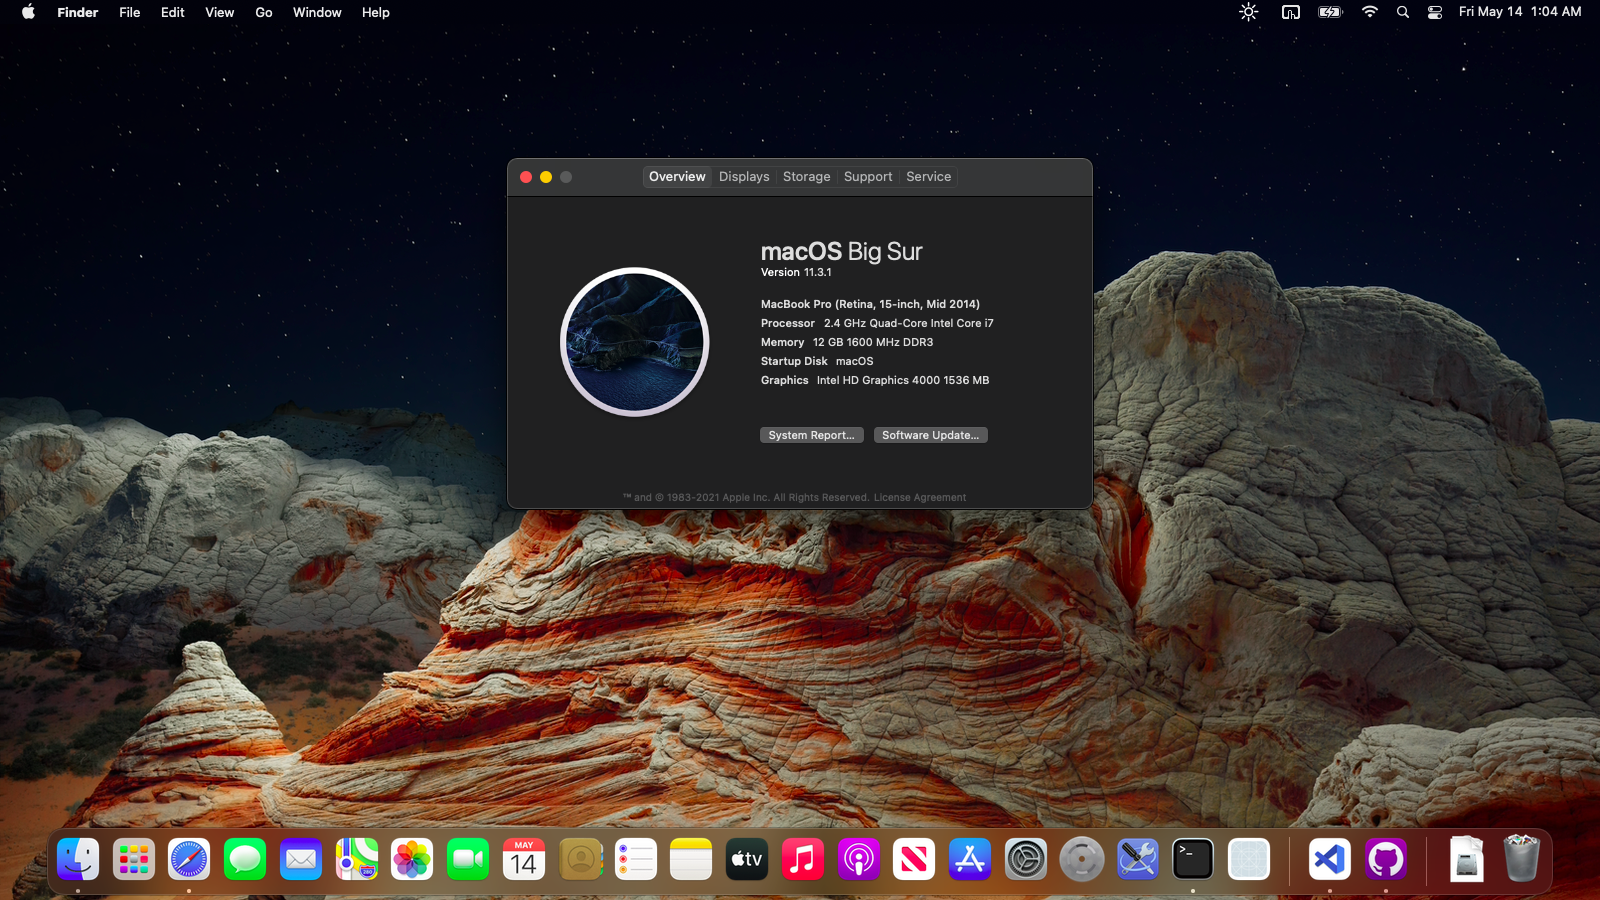Open the Finder app menu

tap(78, 12)
